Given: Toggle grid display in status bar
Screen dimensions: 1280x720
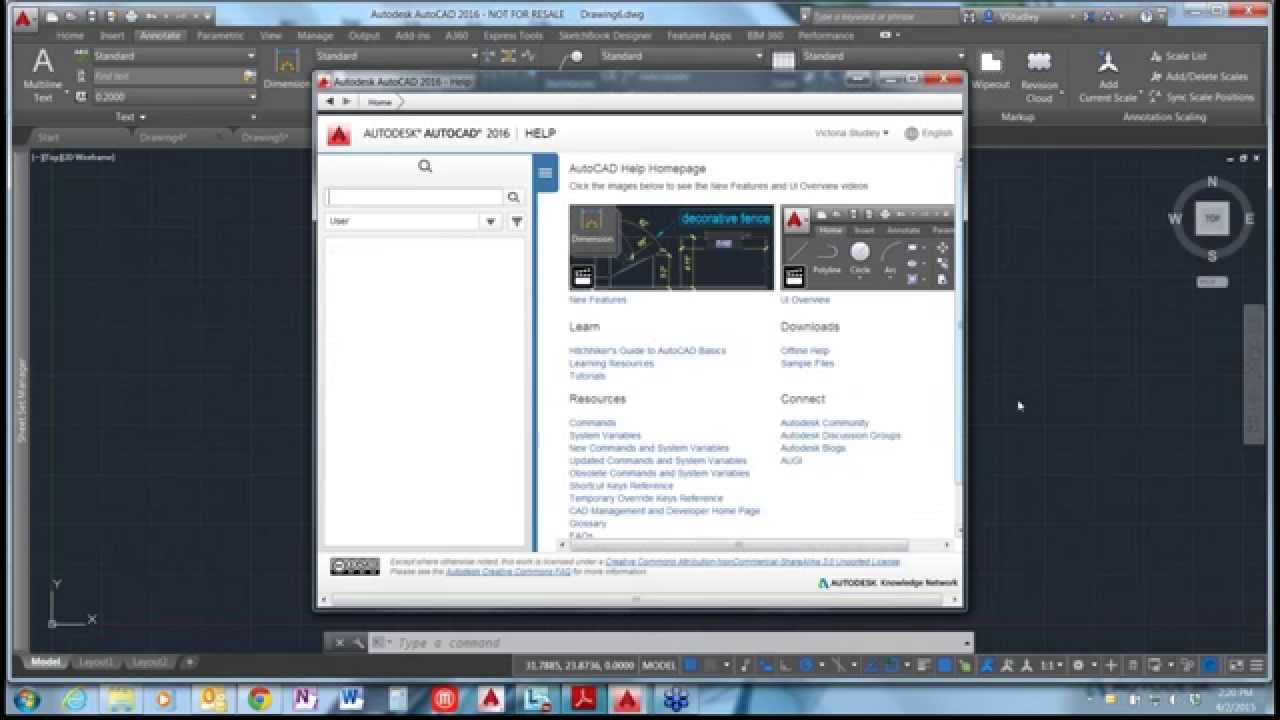Looking at the screenshot, I should [690, 664].
